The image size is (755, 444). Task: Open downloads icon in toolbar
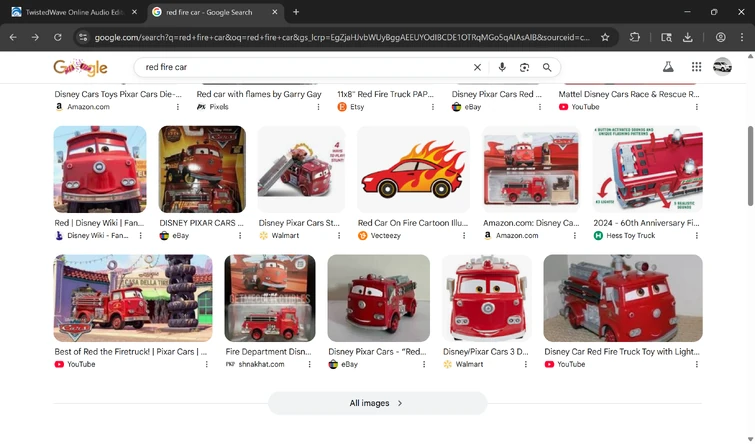[688, 37]
